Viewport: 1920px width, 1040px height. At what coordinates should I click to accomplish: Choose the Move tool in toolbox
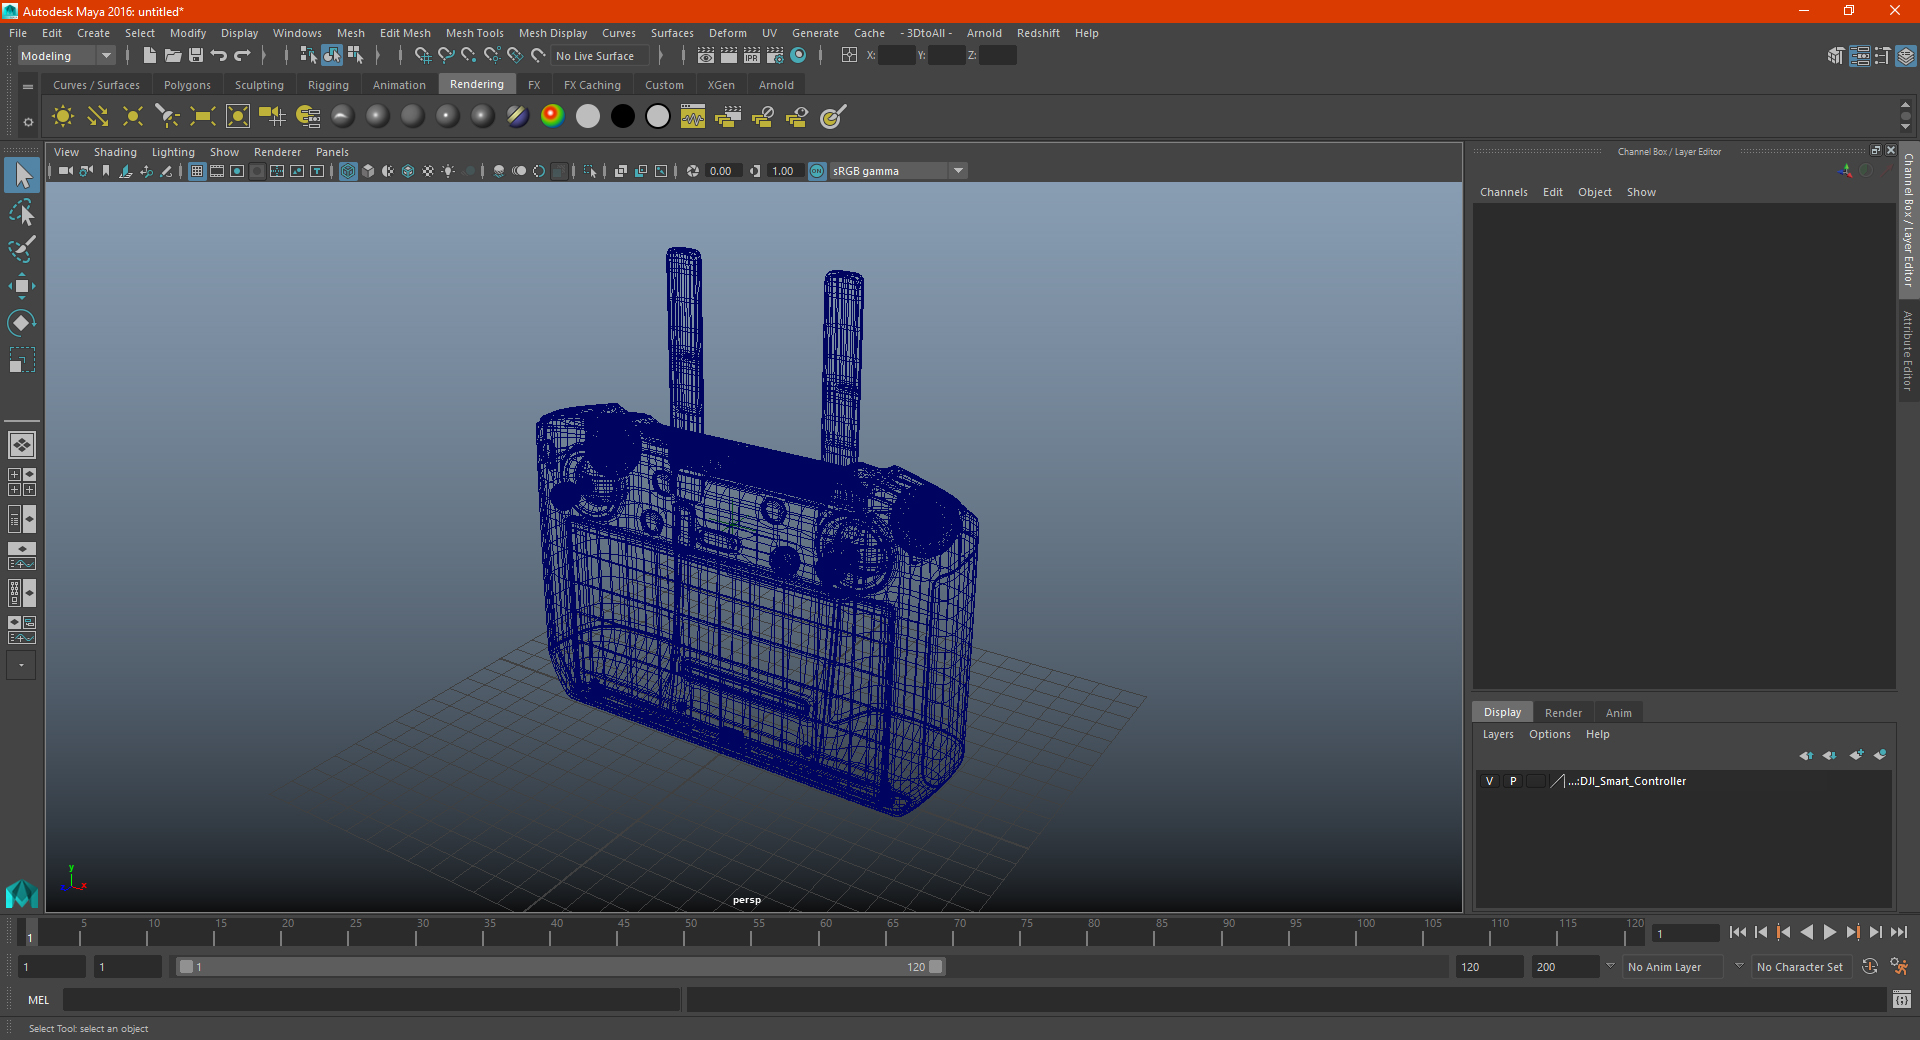tap(22, 286)
